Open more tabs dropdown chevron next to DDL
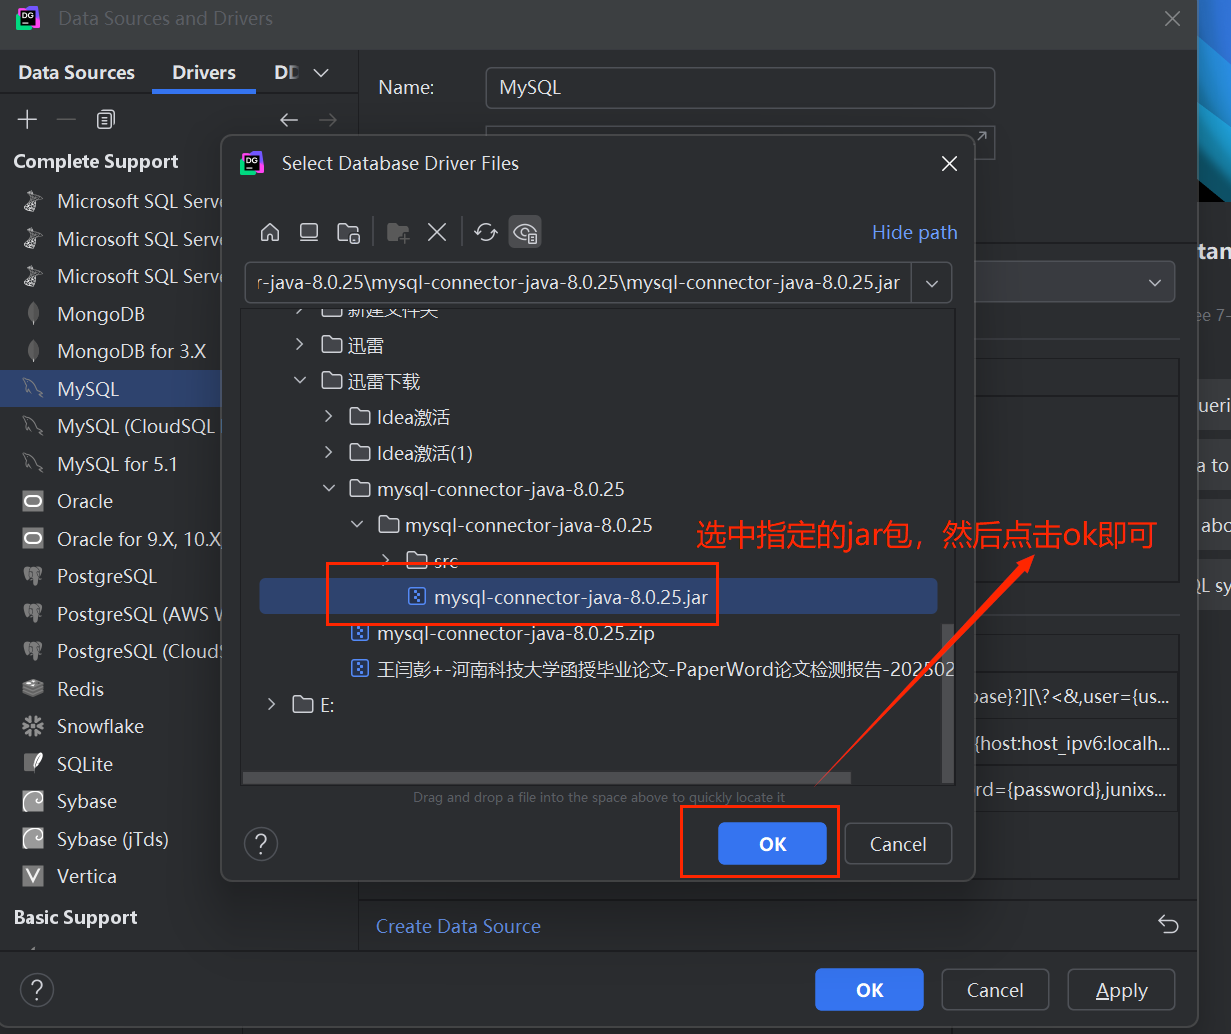This screenshot has height=1034, width=1231. [x=321, y=73]
